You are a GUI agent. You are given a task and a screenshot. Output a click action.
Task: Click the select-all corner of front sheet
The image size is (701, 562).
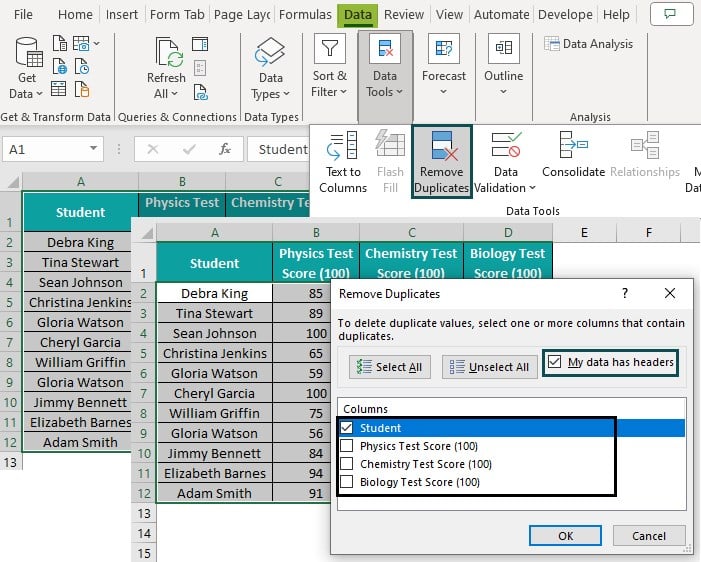tap(145, 232)
